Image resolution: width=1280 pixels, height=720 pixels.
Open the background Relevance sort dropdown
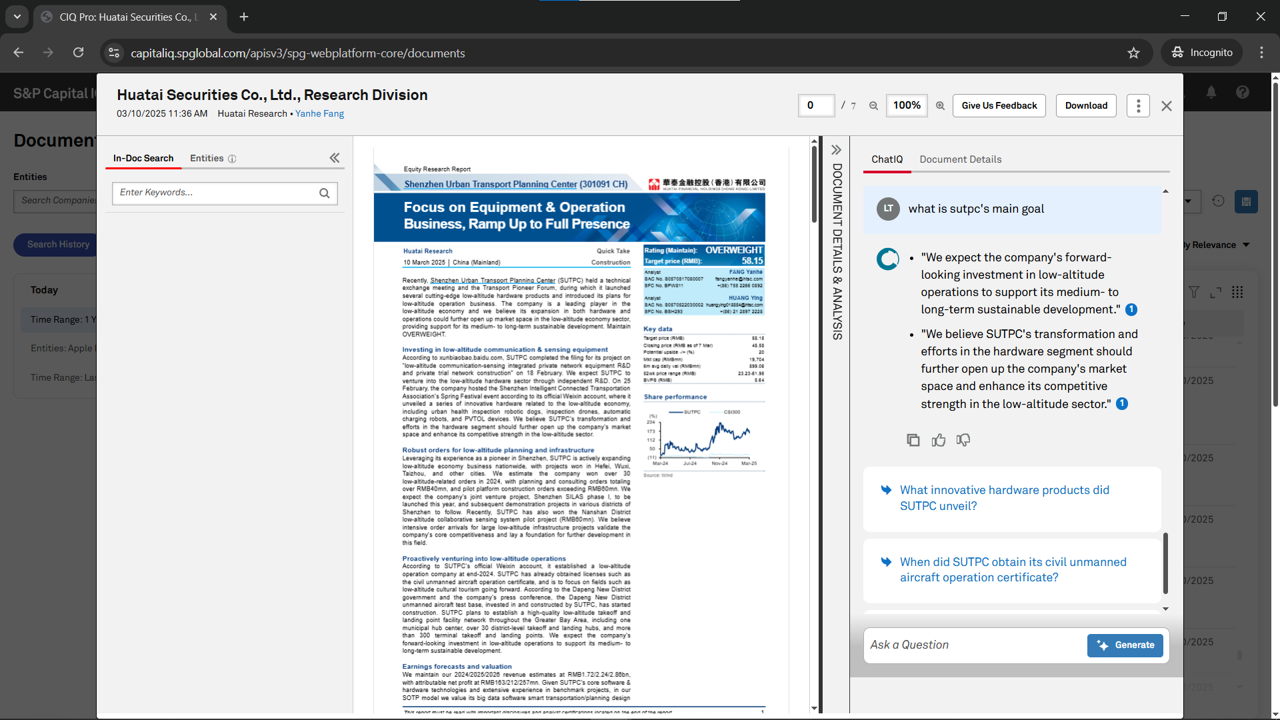coord(1218,245)
